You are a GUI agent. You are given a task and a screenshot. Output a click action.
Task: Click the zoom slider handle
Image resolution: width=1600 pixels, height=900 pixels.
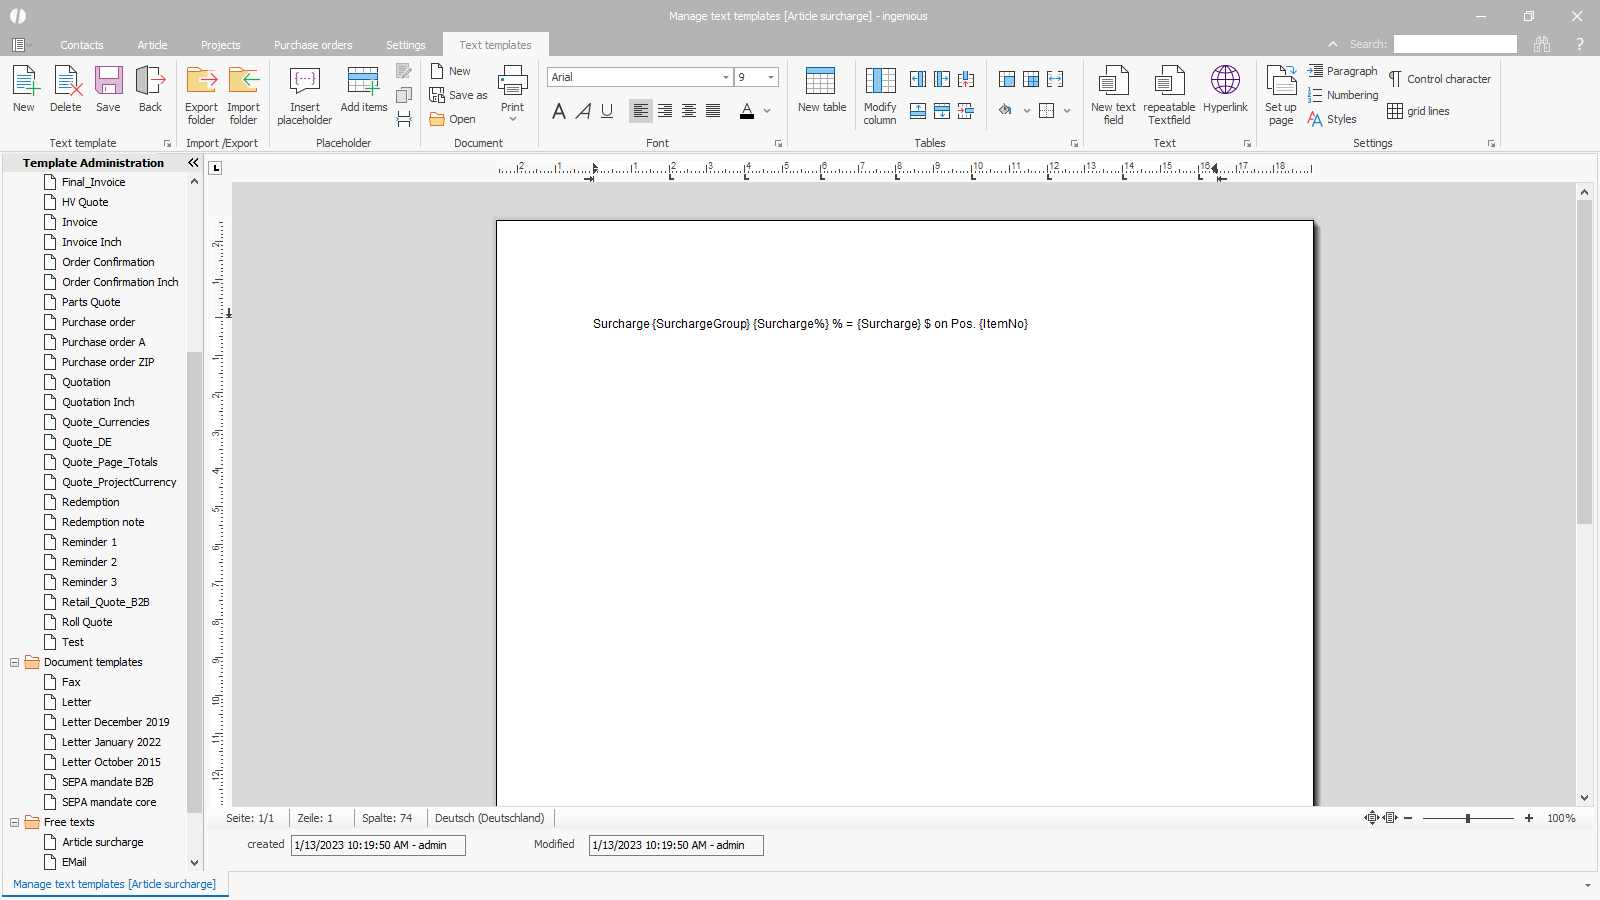(1467, 818)
